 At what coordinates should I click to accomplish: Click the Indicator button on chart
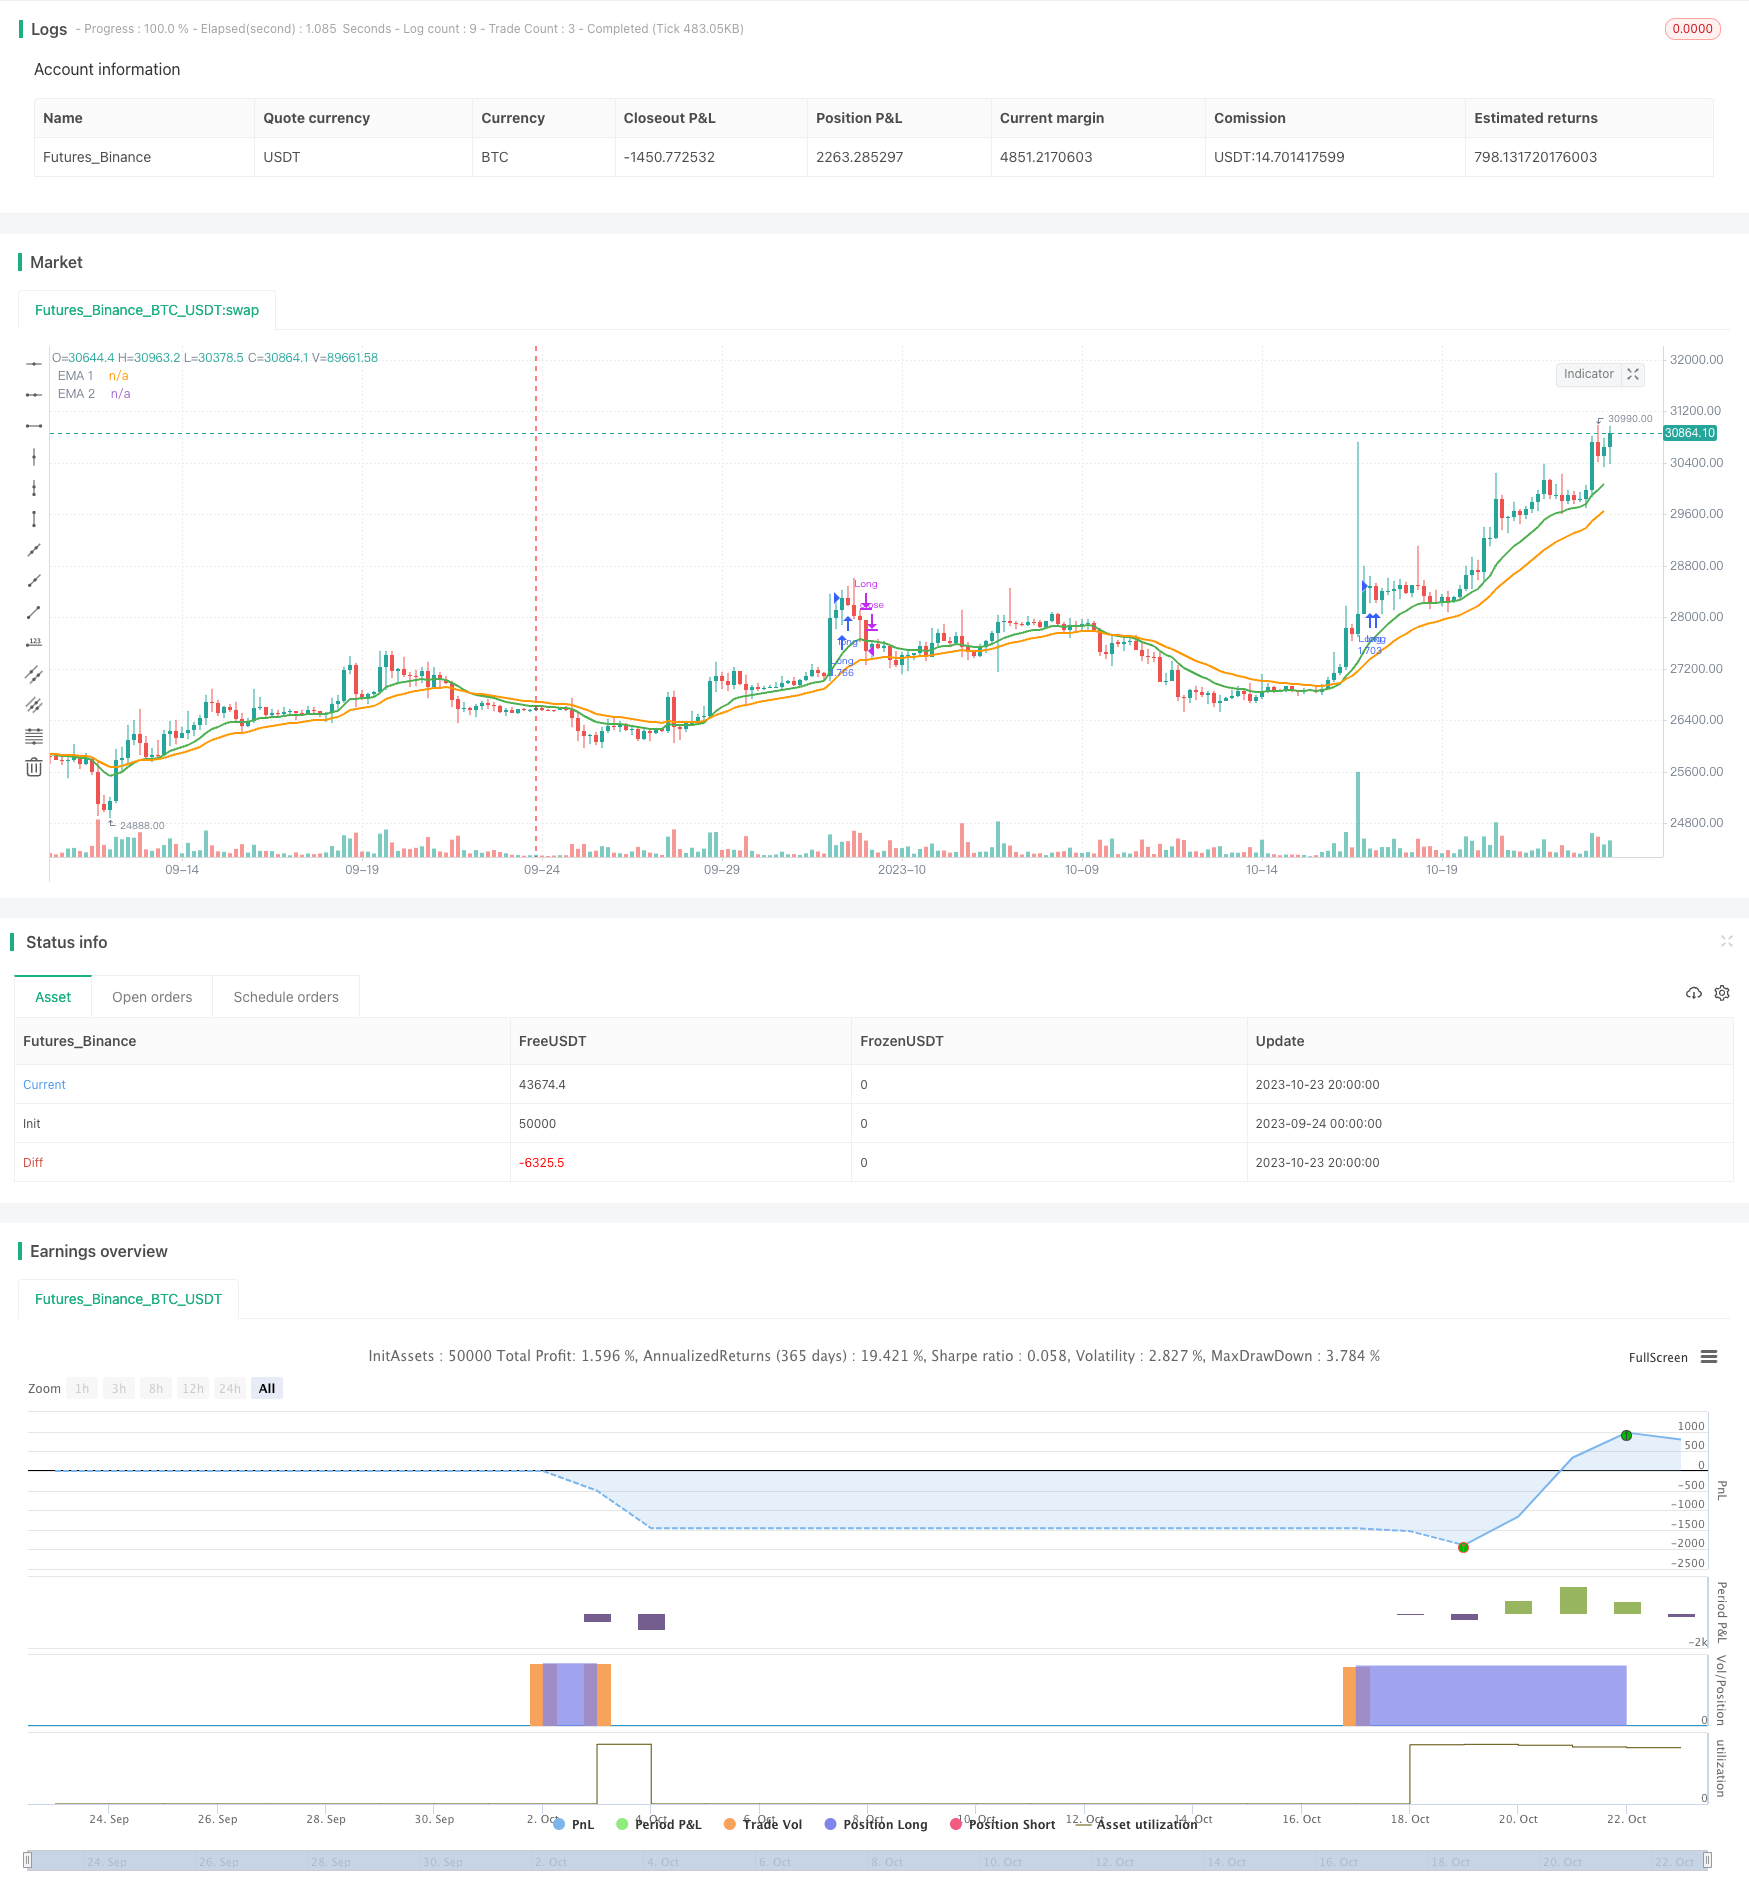pos(1588,374)
